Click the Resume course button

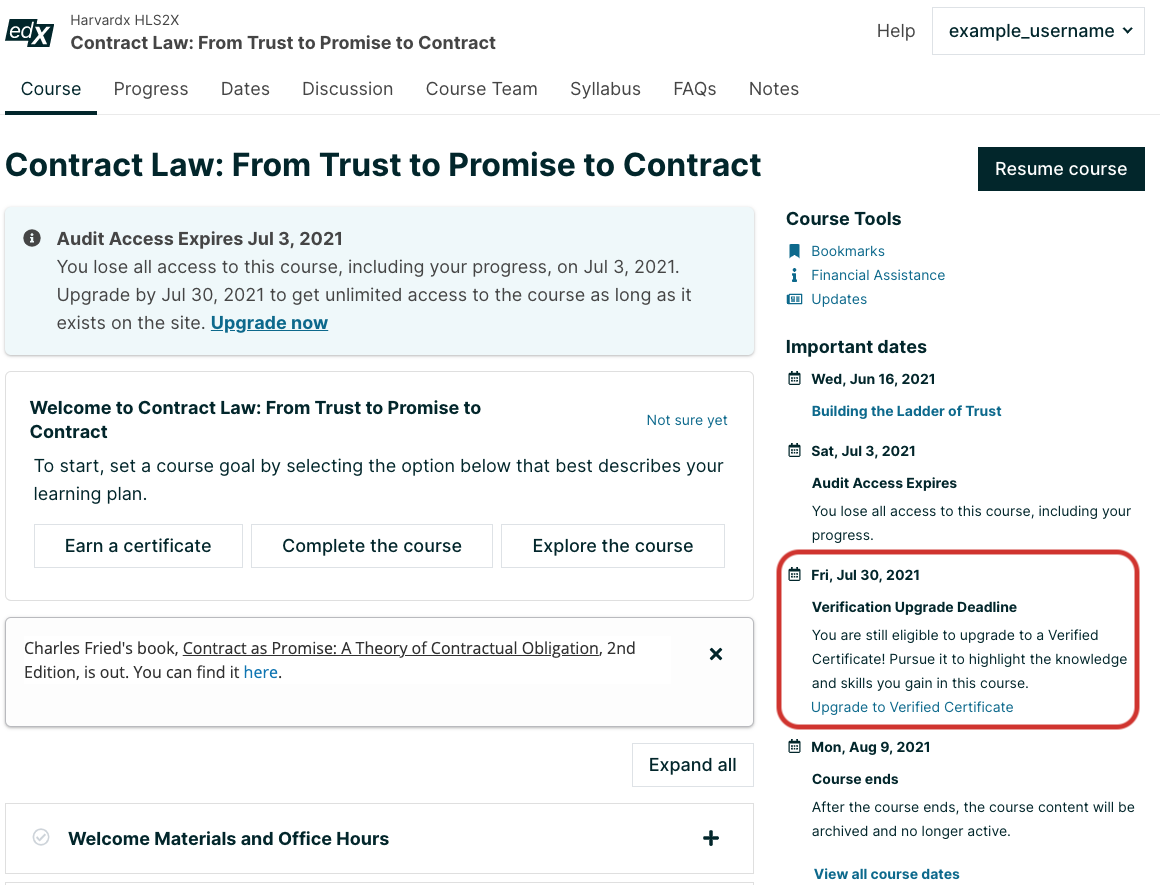click(1061, 169)
